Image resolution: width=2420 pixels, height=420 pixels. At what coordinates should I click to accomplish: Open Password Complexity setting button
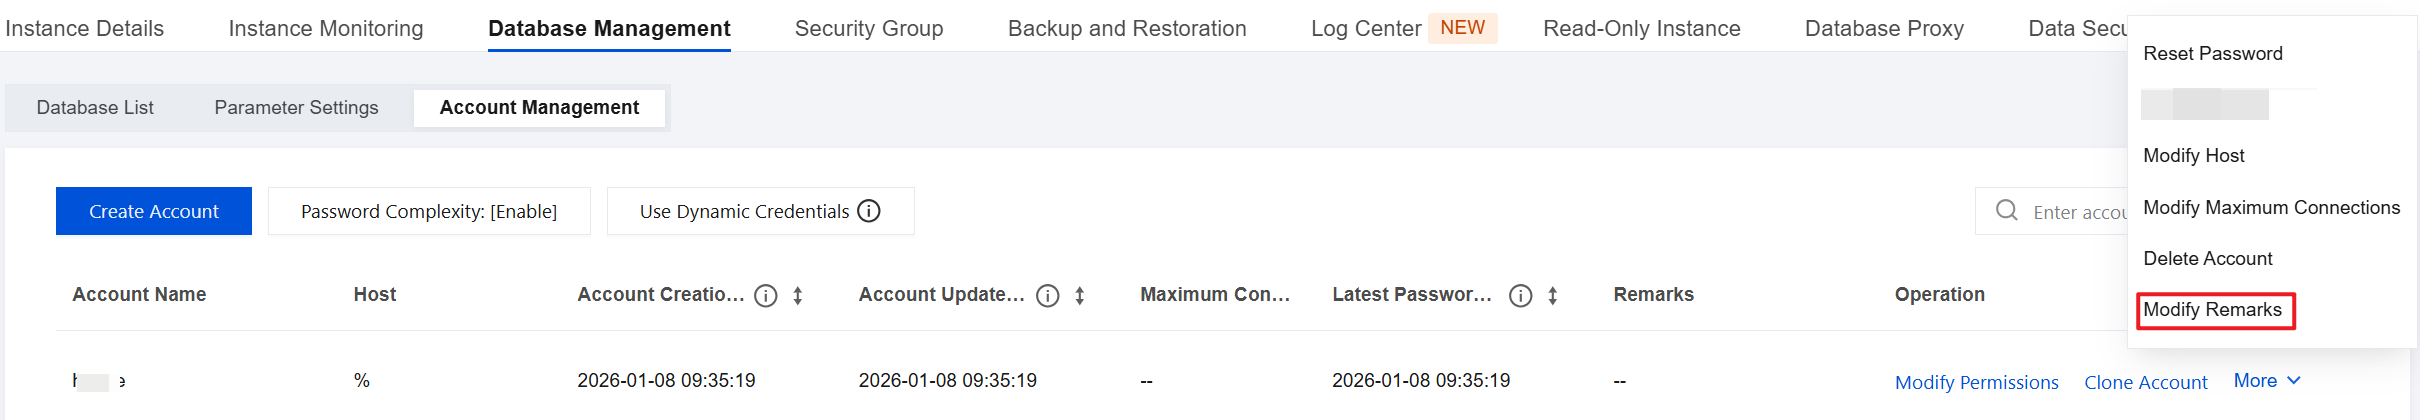coord(429,211)
